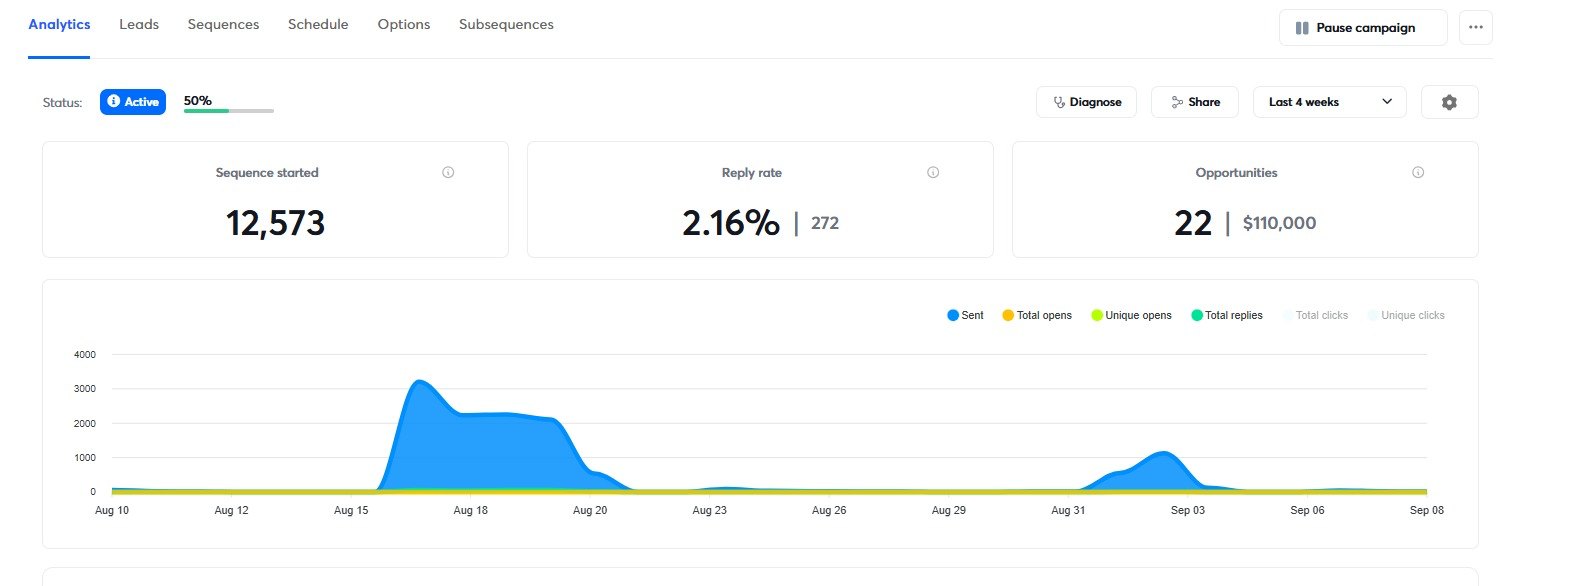1571x586 pixels.
Task: Click the Diagnose button
Action: pyautogui.click(x=1086, y=102)
